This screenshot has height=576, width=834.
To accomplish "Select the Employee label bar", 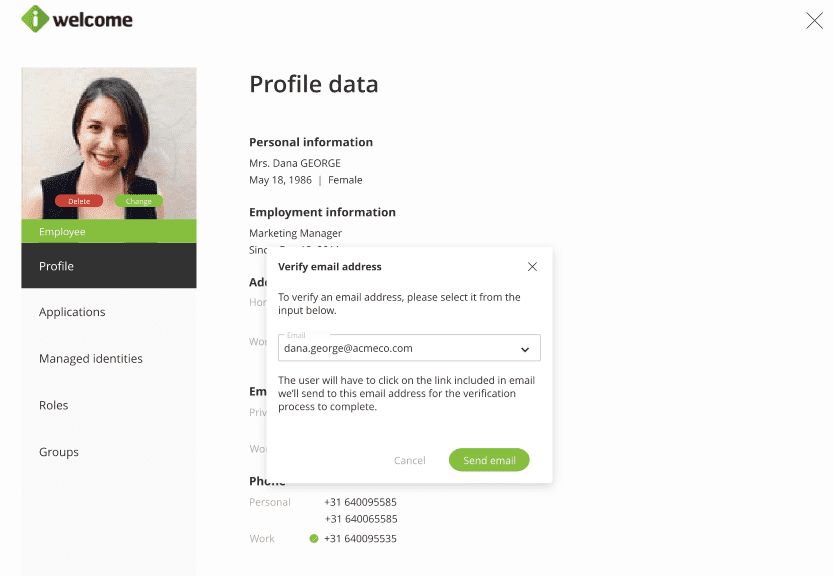I will pos(108,232).
